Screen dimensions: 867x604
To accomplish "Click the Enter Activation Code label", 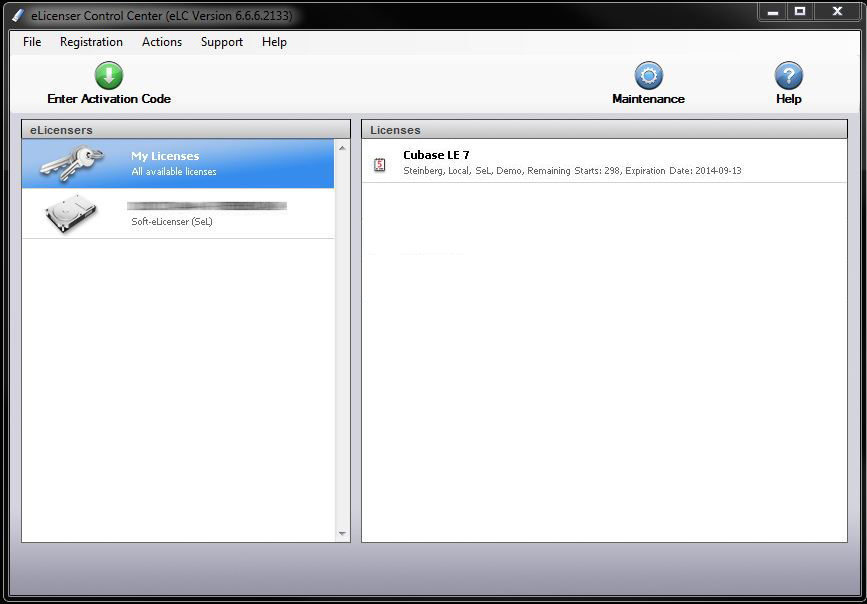I will pyautogui.click(x=109, y=99).
